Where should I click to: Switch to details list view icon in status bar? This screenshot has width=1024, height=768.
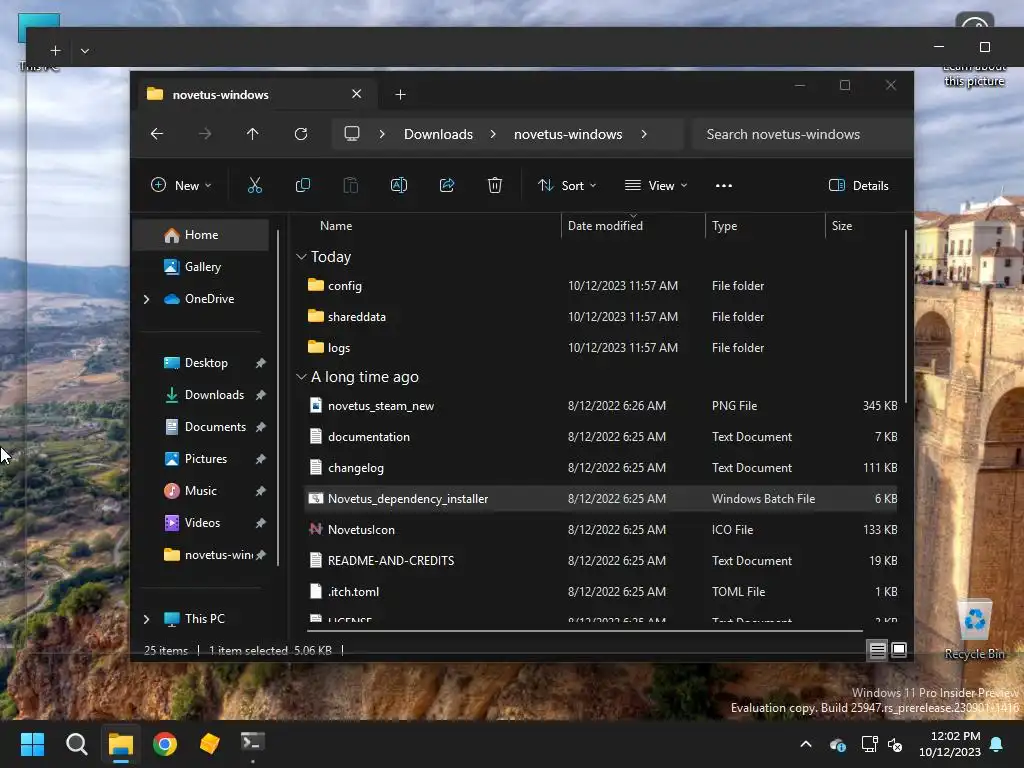pyautogui.click(x=878, y=650)
